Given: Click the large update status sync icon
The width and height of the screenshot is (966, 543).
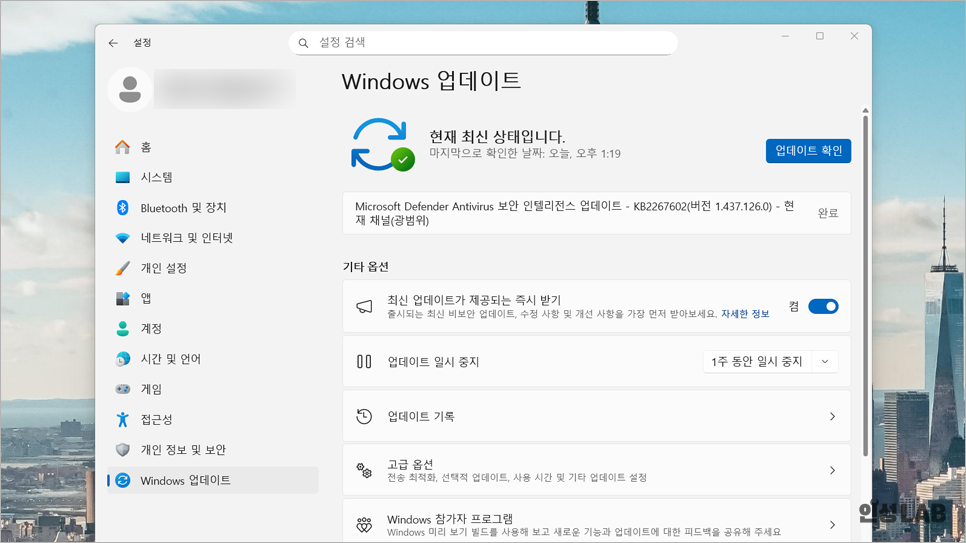Looking at the screenshot, I should (382, 145).
